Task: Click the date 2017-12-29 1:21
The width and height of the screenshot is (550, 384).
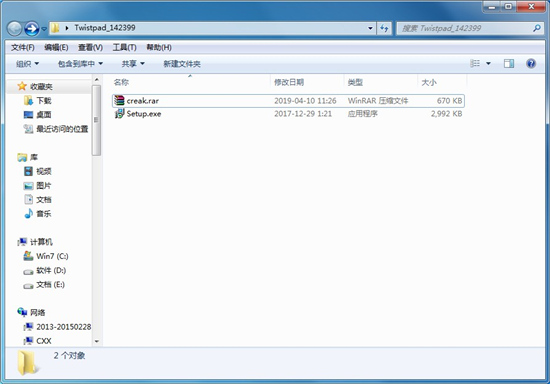Action: [x=303, y=114]
